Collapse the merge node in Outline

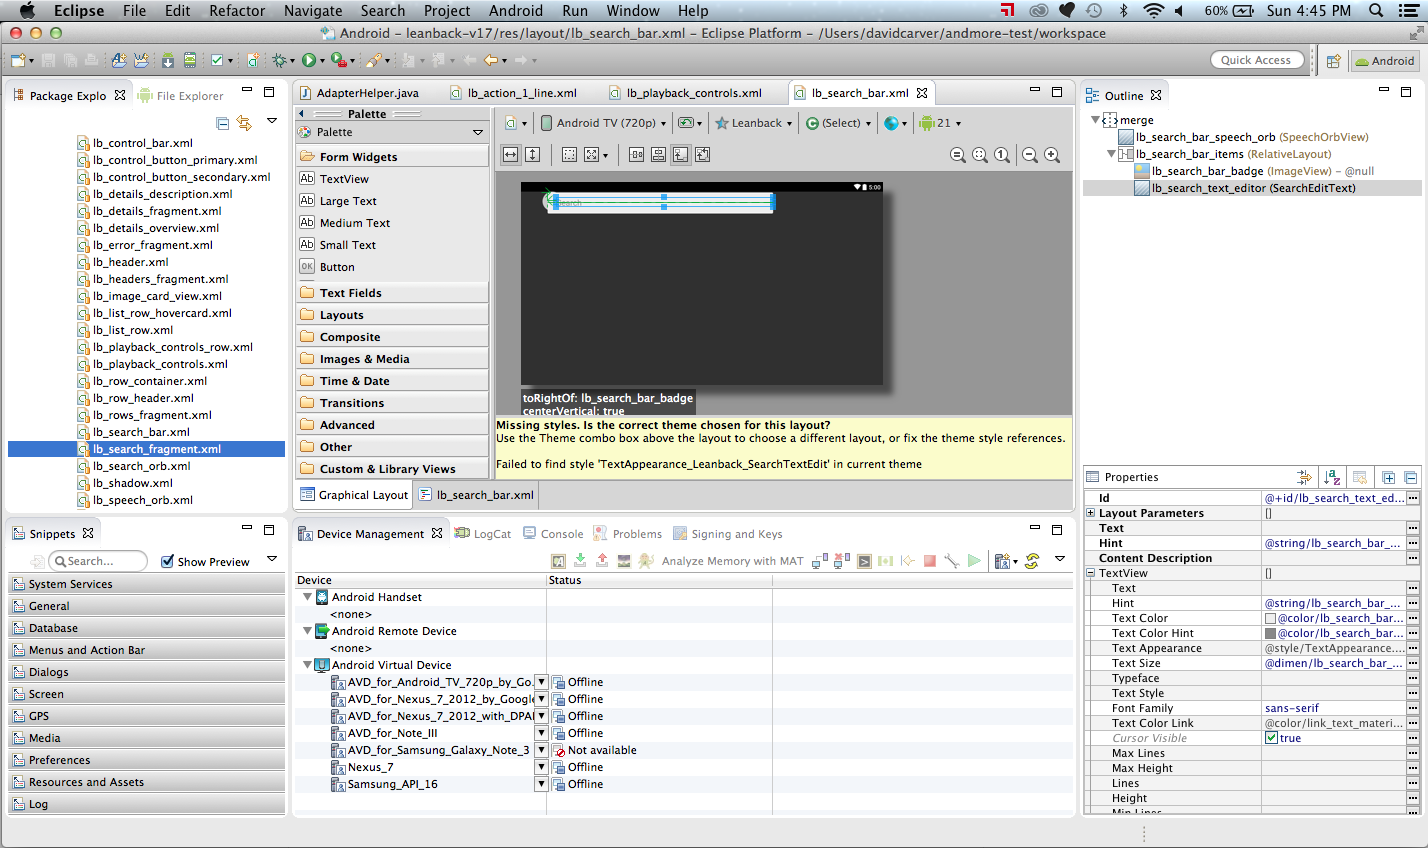(1095, 119)
